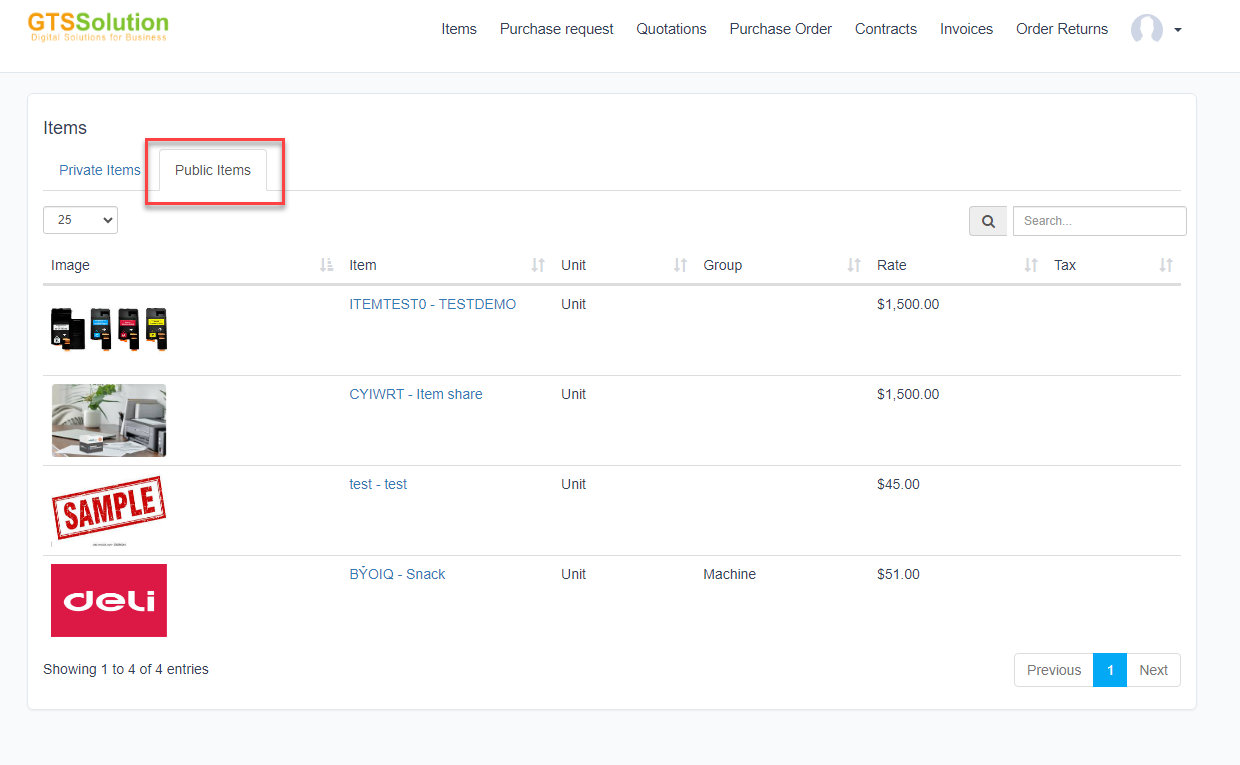The image size is (1240, 765).
Task: Switch to the Private Items tab
Action: point(100,170)
